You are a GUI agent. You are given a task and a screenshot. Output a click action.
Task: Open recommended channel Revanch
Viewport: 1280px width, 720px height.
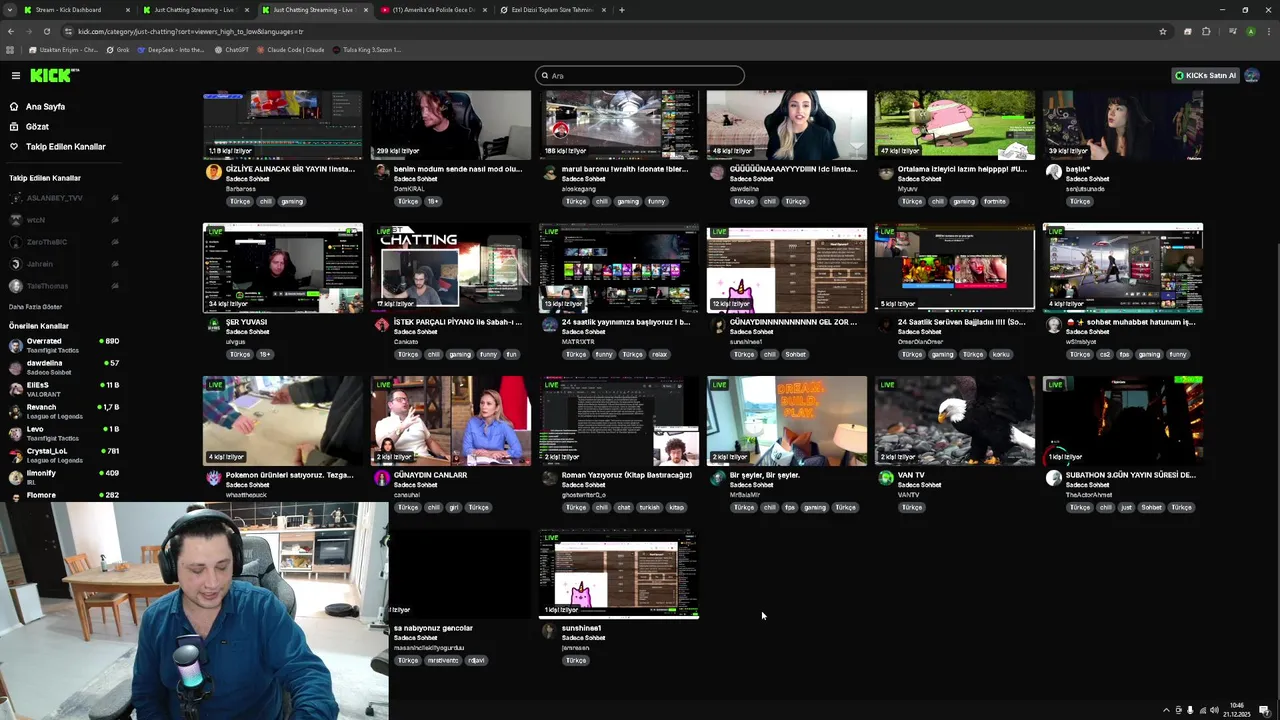64,411
